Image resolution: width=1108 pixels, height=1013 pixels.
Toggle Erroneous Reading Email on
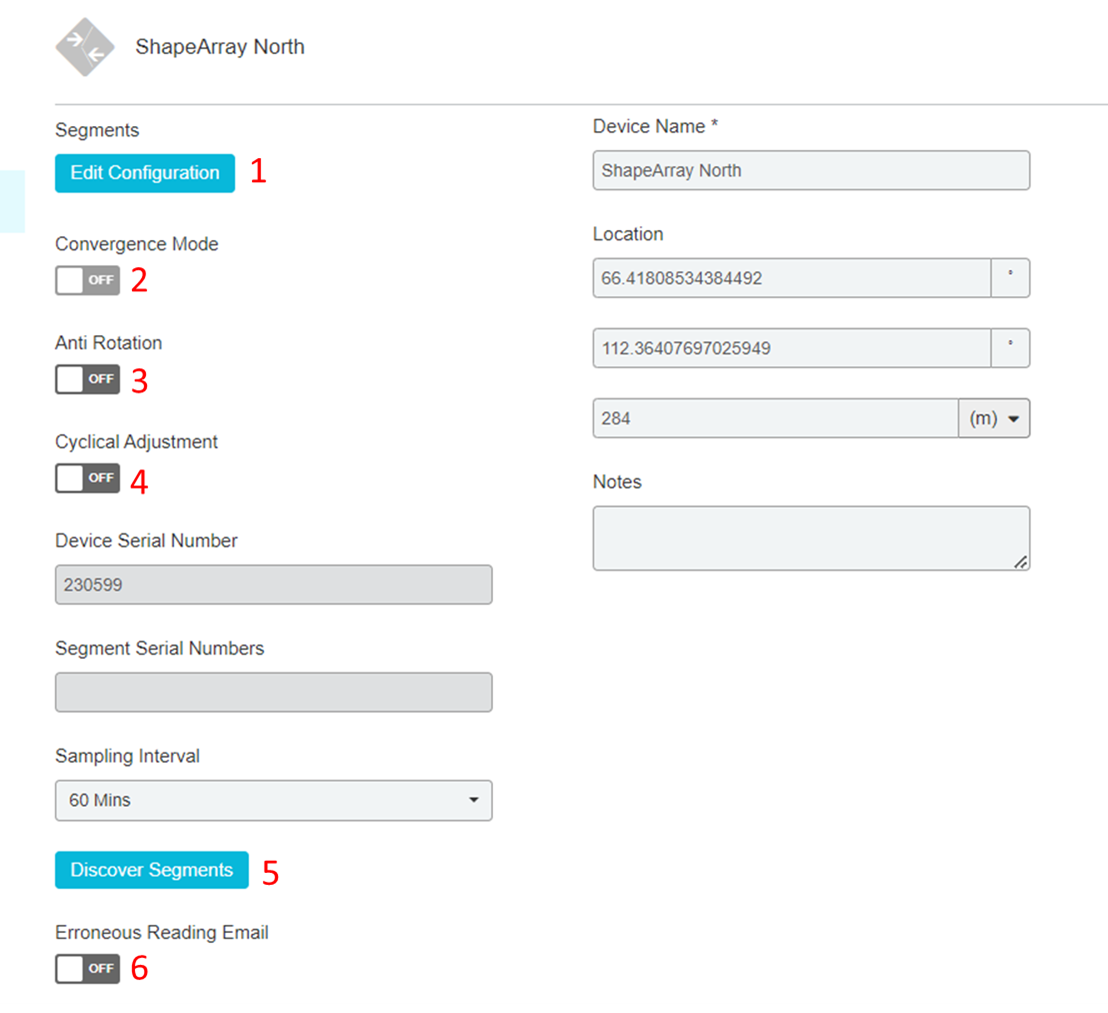[87, 968]
